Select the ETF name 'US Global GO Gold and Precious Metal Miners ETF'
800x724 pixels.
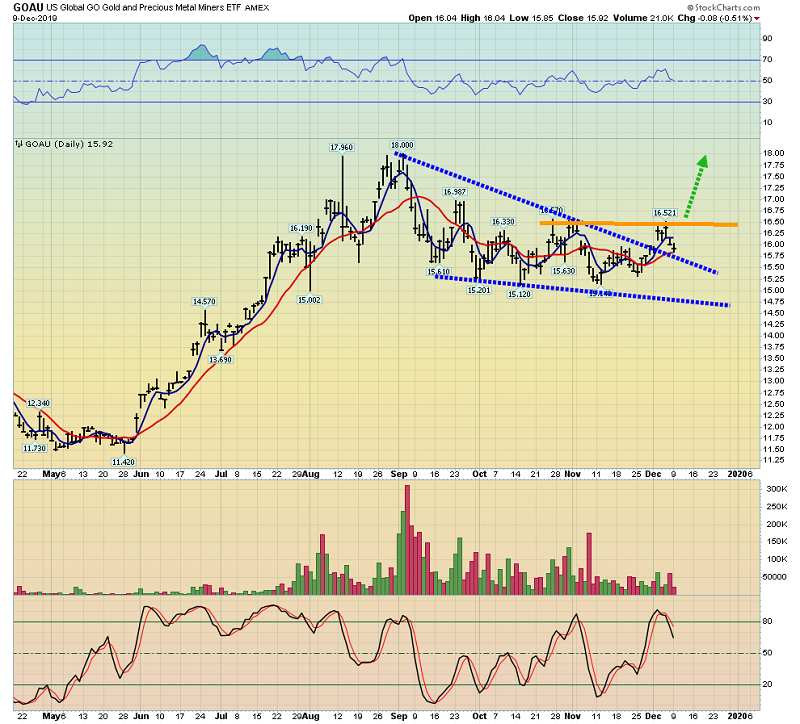pos(143,8)
